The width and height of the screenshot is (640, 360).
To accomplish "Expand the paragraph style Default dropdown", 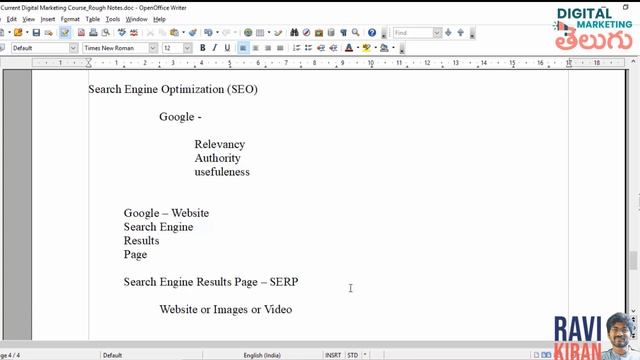I will (x=73, y=48).
